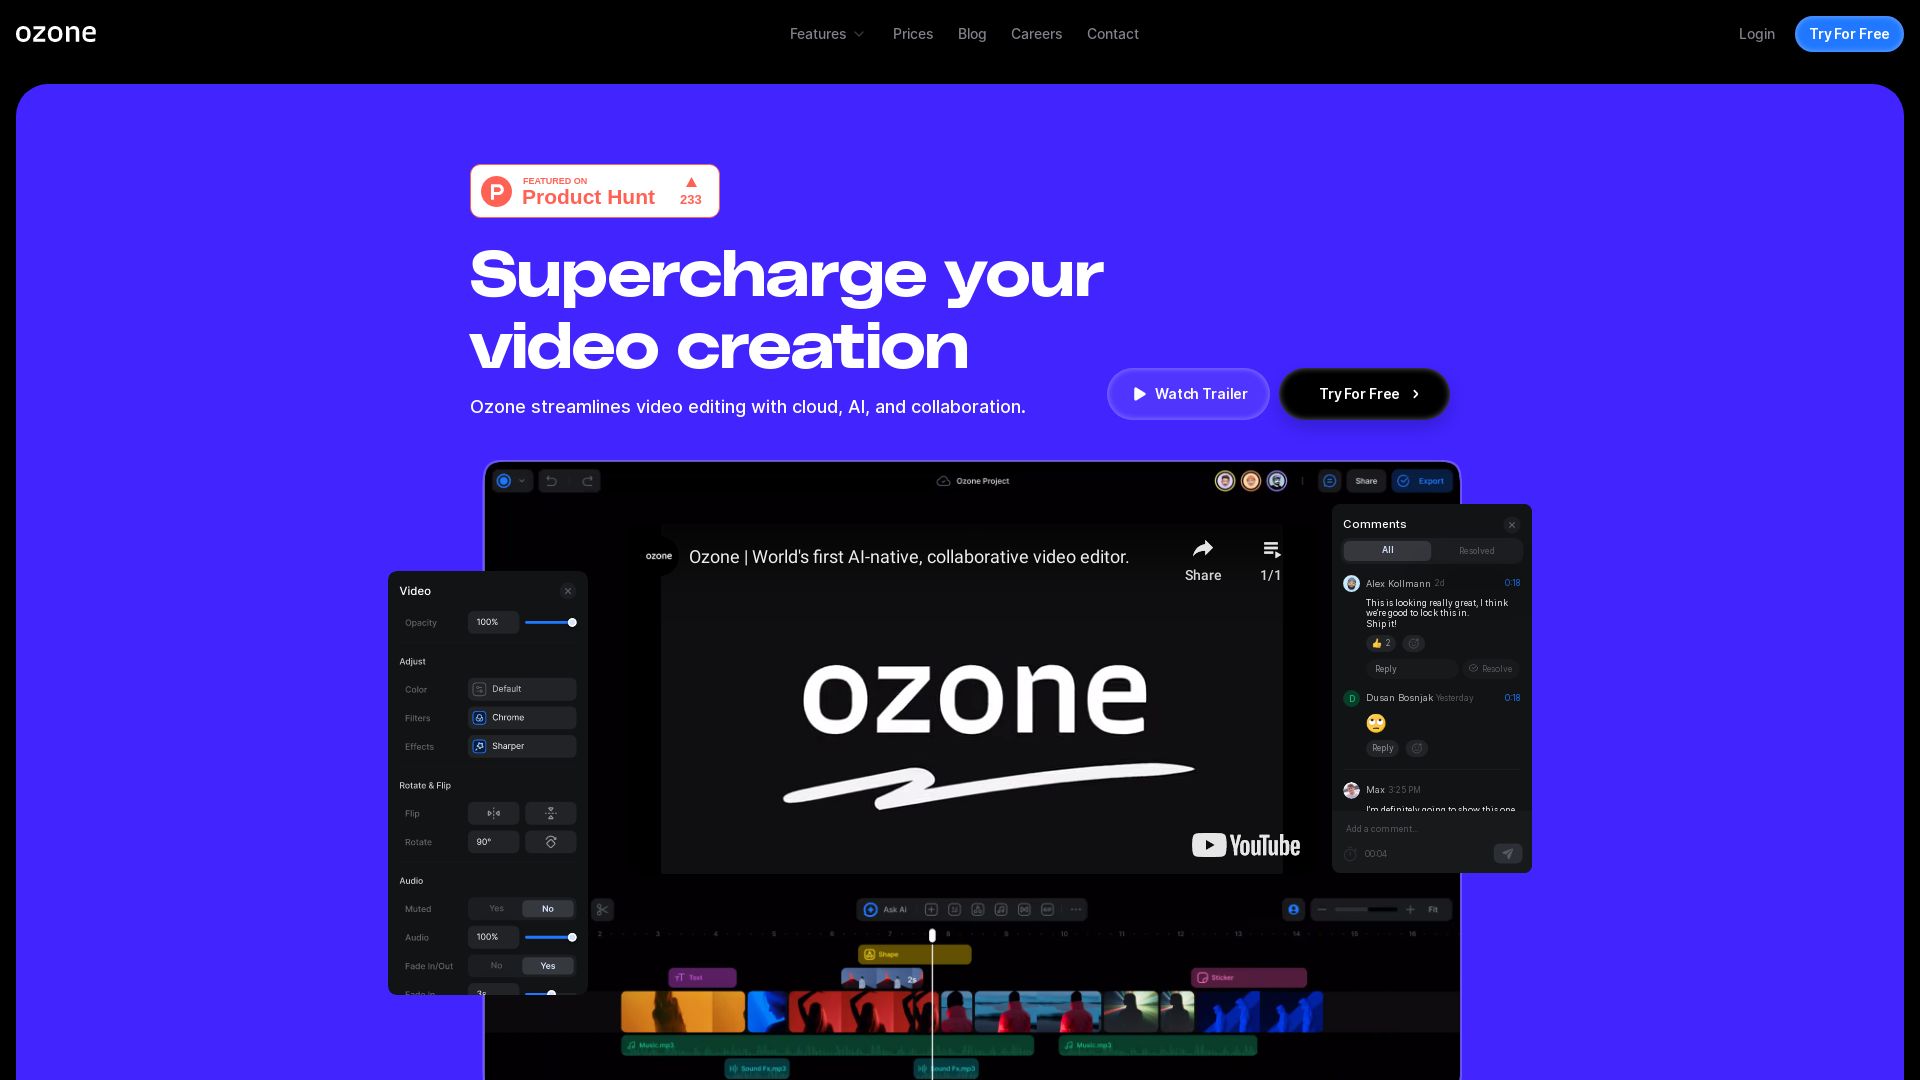Click the Chrome filter icon in adjust panel

click(479, 717)
